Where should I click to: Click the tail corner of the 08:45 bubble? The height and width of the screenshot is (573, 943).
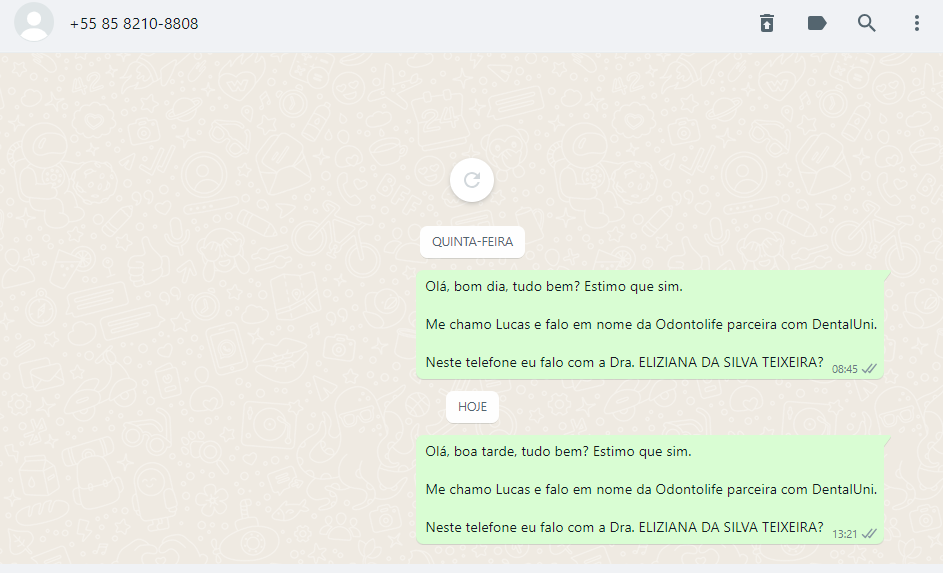[x=886, y=275]
